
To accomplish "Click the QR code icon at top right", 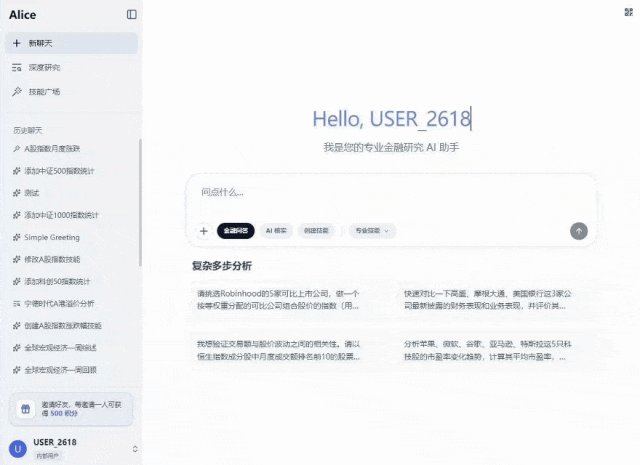I will pos(628,12).
